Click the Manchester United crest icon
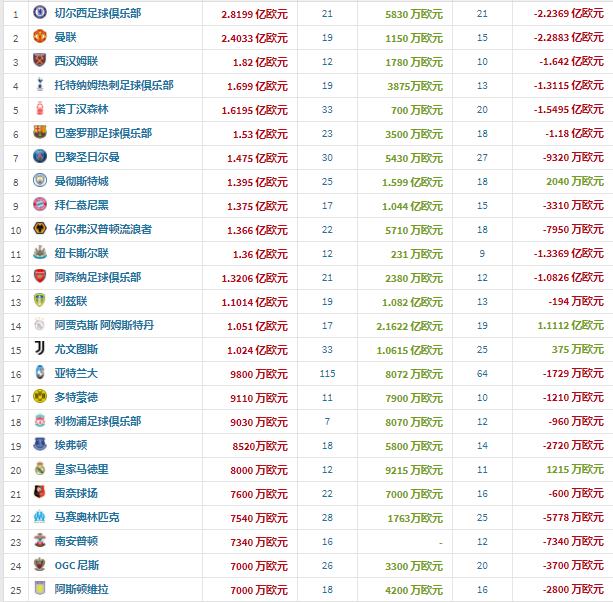Screen dimensions: 613x602 pyautogui.click(x=40, y=37)
